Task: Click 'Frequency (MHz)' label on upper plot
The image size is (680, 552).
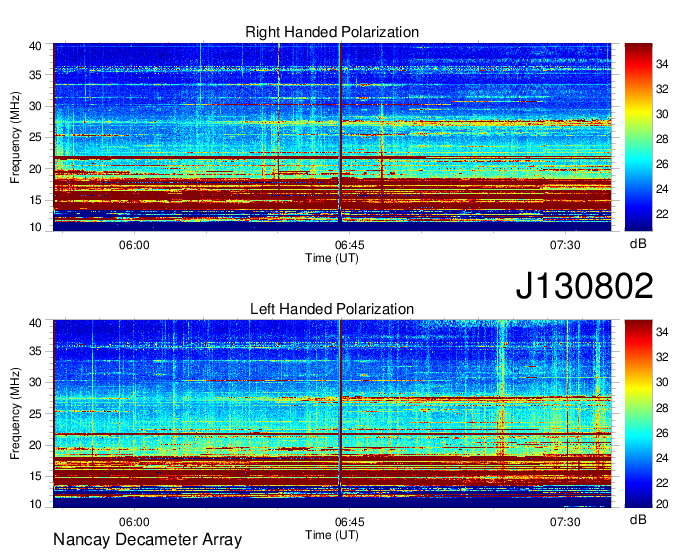Action: (15, 137)
